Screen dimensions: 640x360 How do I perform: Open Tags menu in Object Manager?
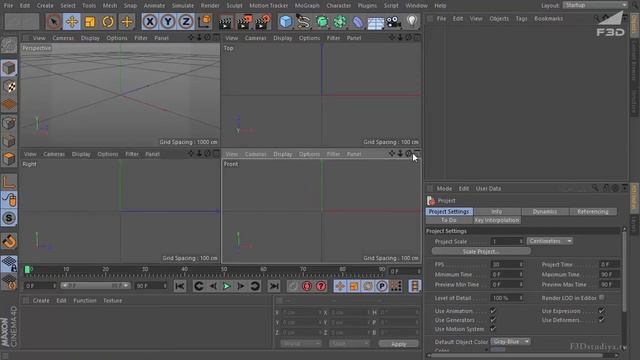[521, 19]
